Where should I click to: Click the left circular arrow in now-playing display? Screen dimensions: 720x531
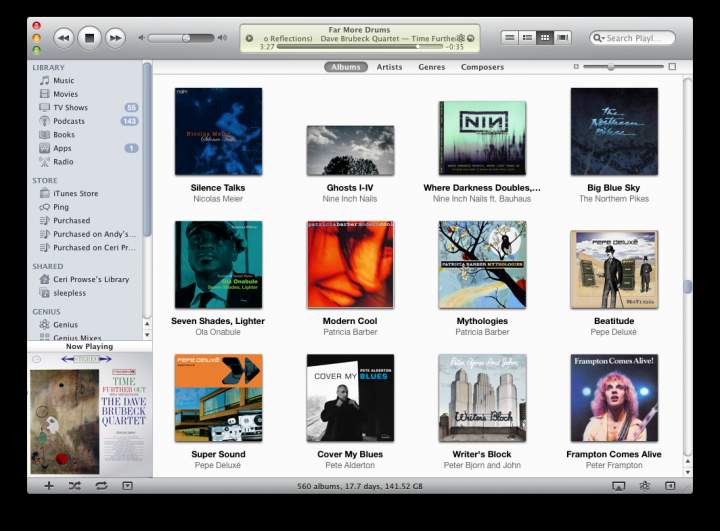coord(249,38)
